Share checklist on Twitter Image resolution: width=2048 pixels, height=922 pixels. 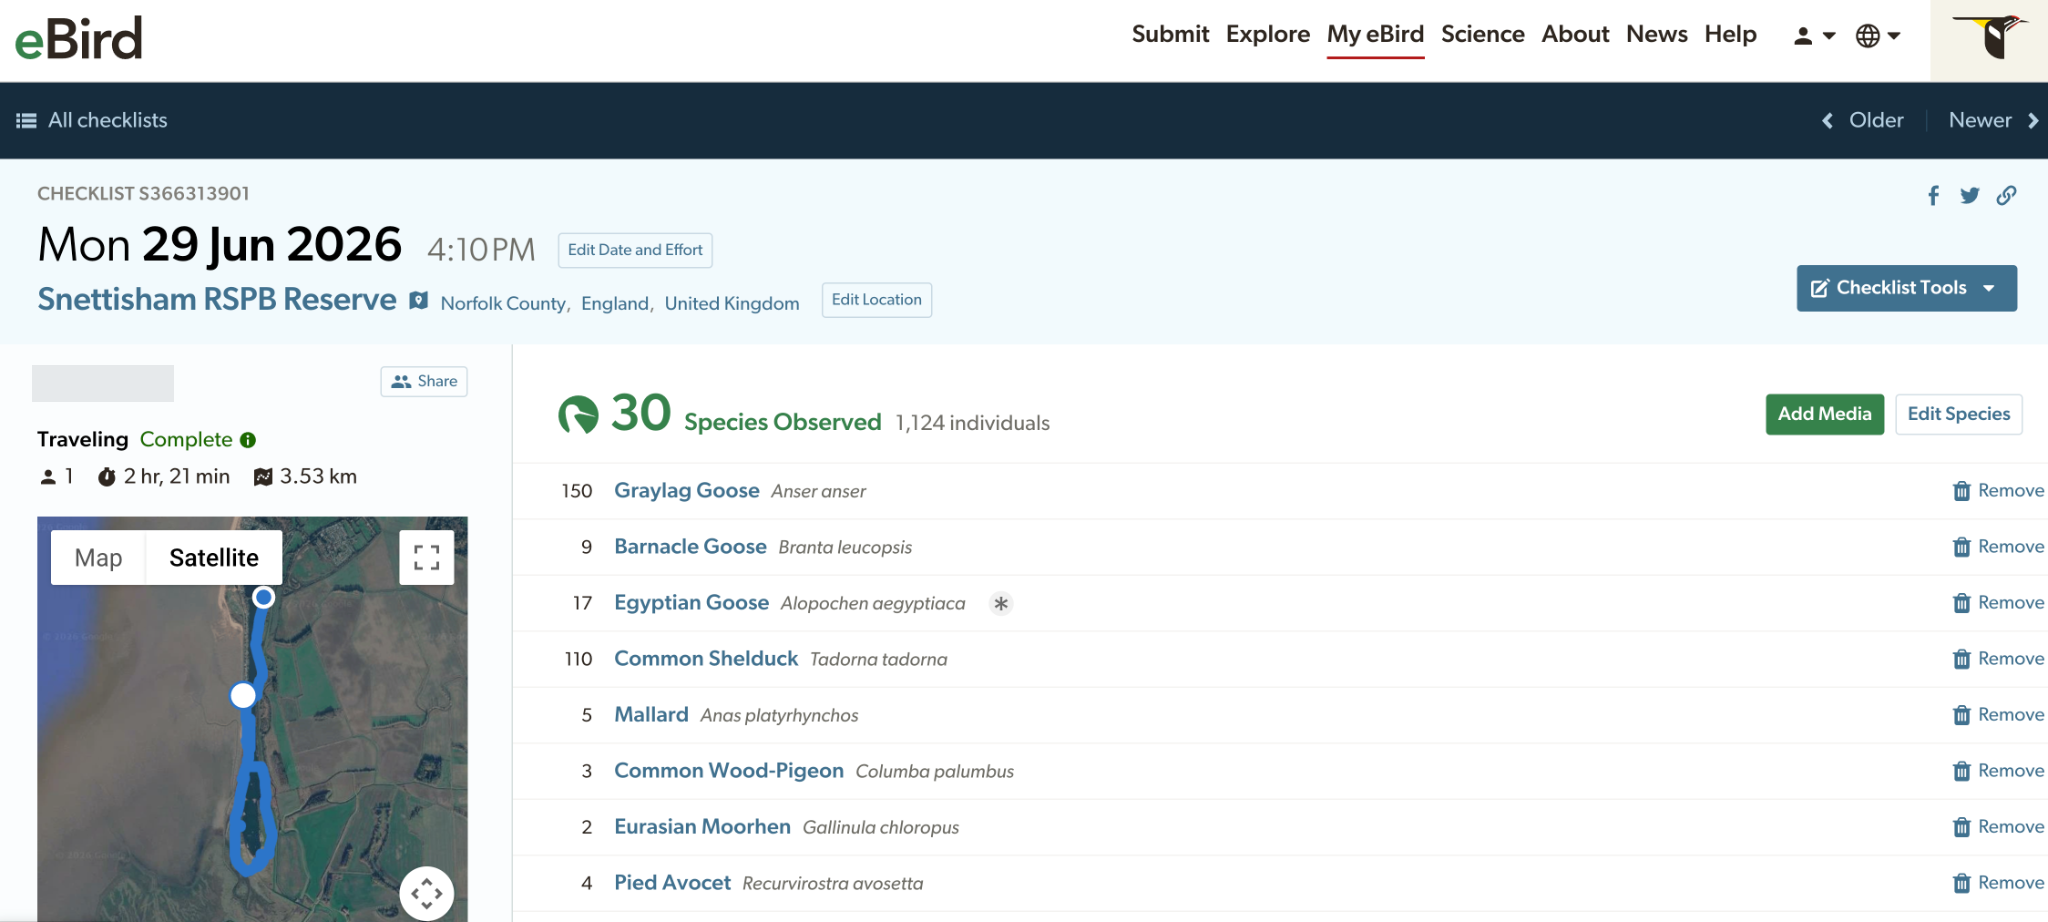pyautogui.click(x=1969, y=196)
